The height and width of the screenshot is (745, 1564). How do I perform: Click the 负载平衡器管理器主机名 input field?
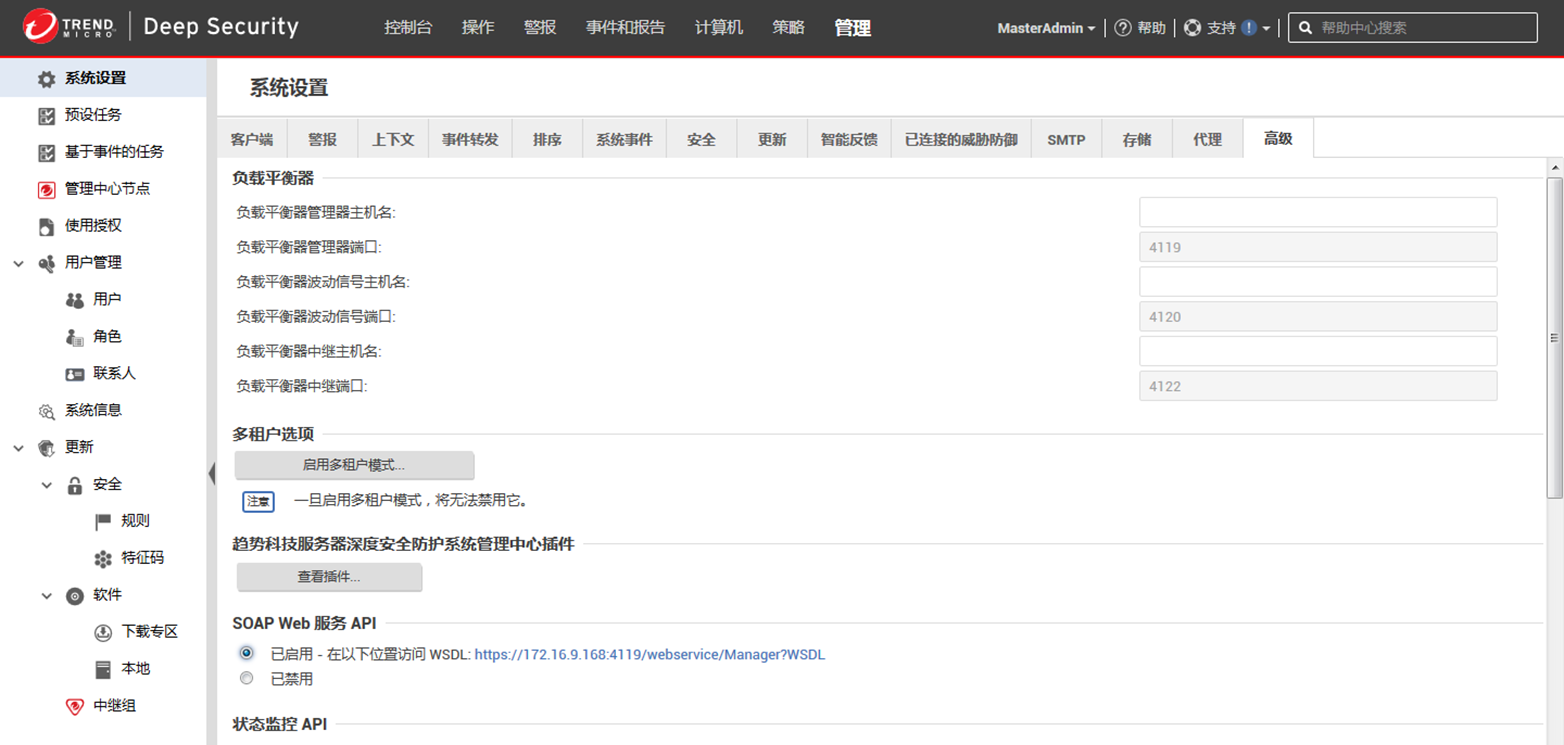click(x=1317, y=212)
